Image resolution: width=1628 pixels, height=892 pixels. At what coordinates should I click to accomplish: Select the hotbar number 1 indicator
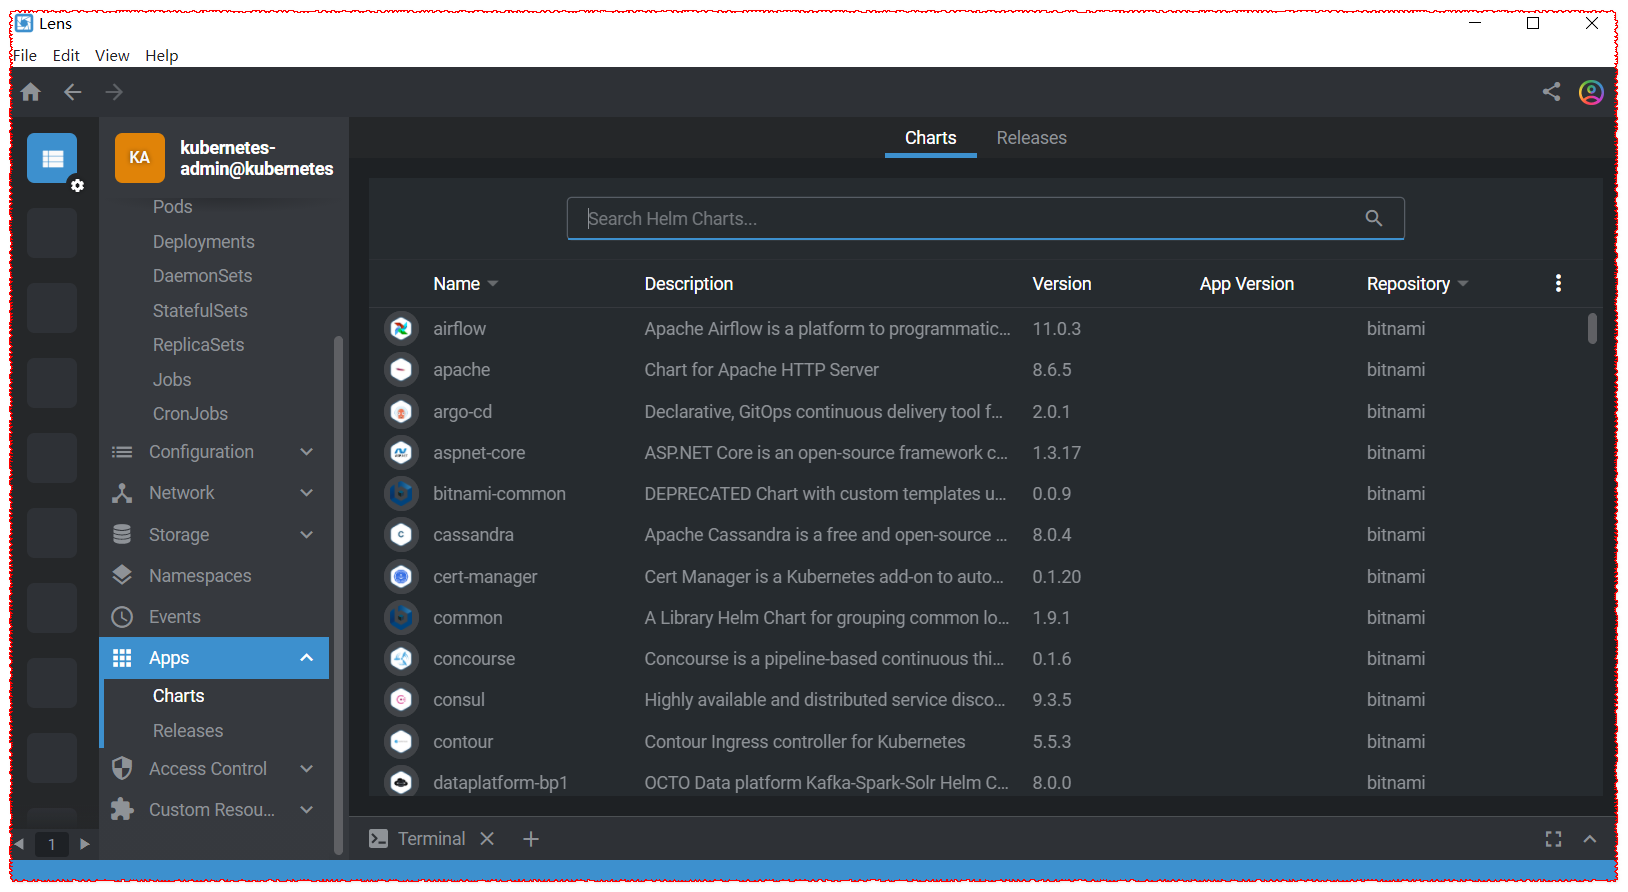tap(52, 844)
